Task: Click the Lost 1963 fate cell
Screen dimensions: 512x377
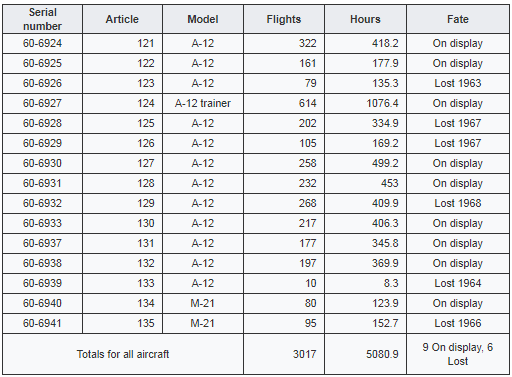Action: [458, 83]
